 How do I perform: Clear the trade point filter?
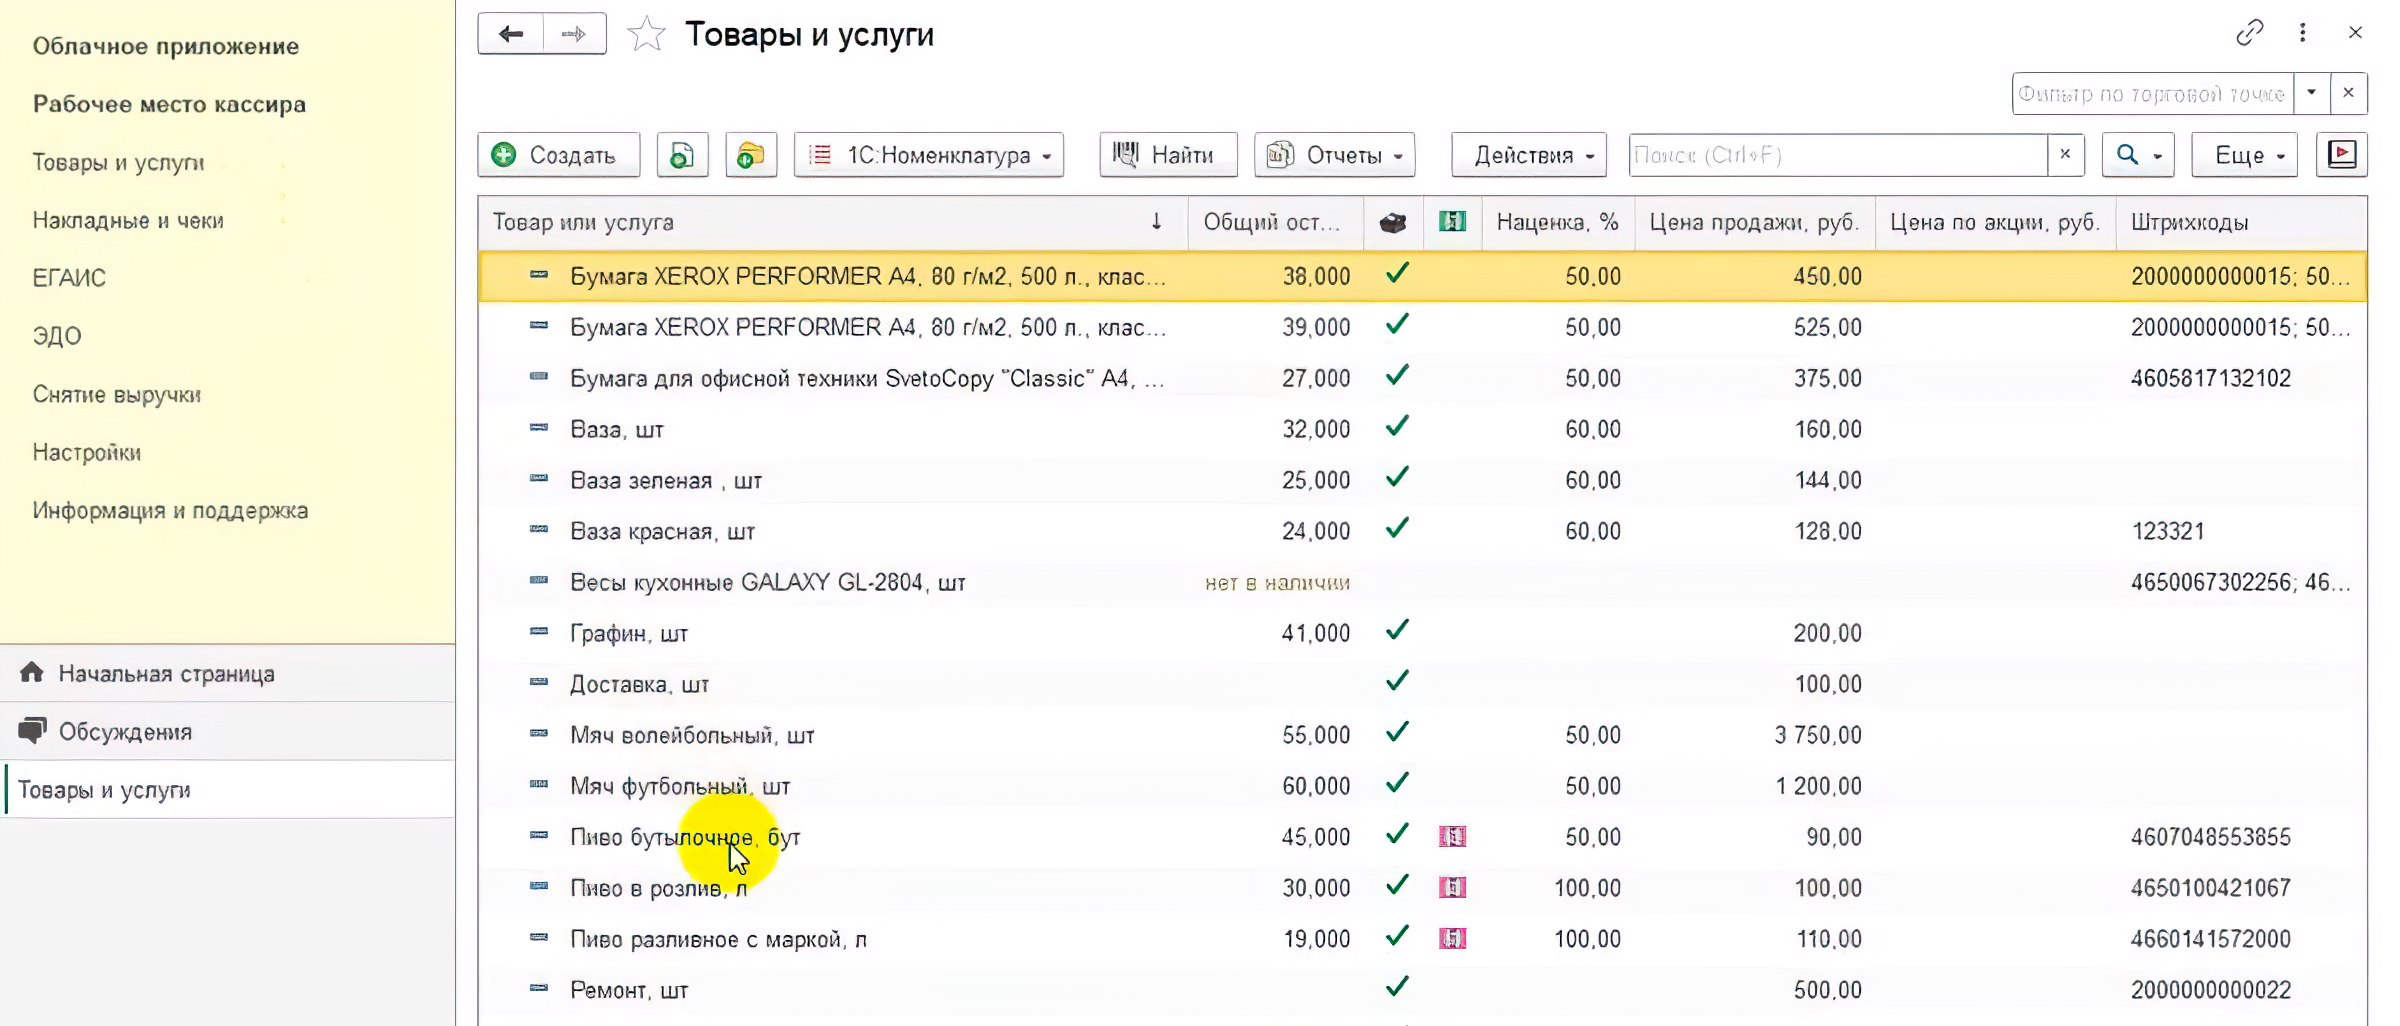2349,93
